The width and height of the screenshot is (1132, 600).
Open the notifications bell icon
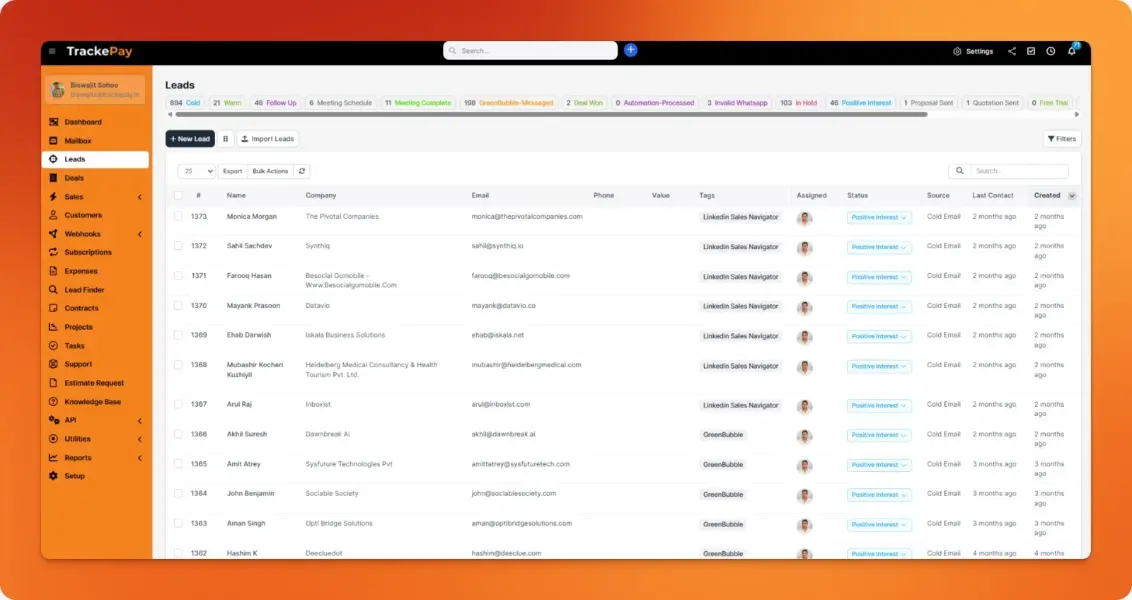point(1071,51)
